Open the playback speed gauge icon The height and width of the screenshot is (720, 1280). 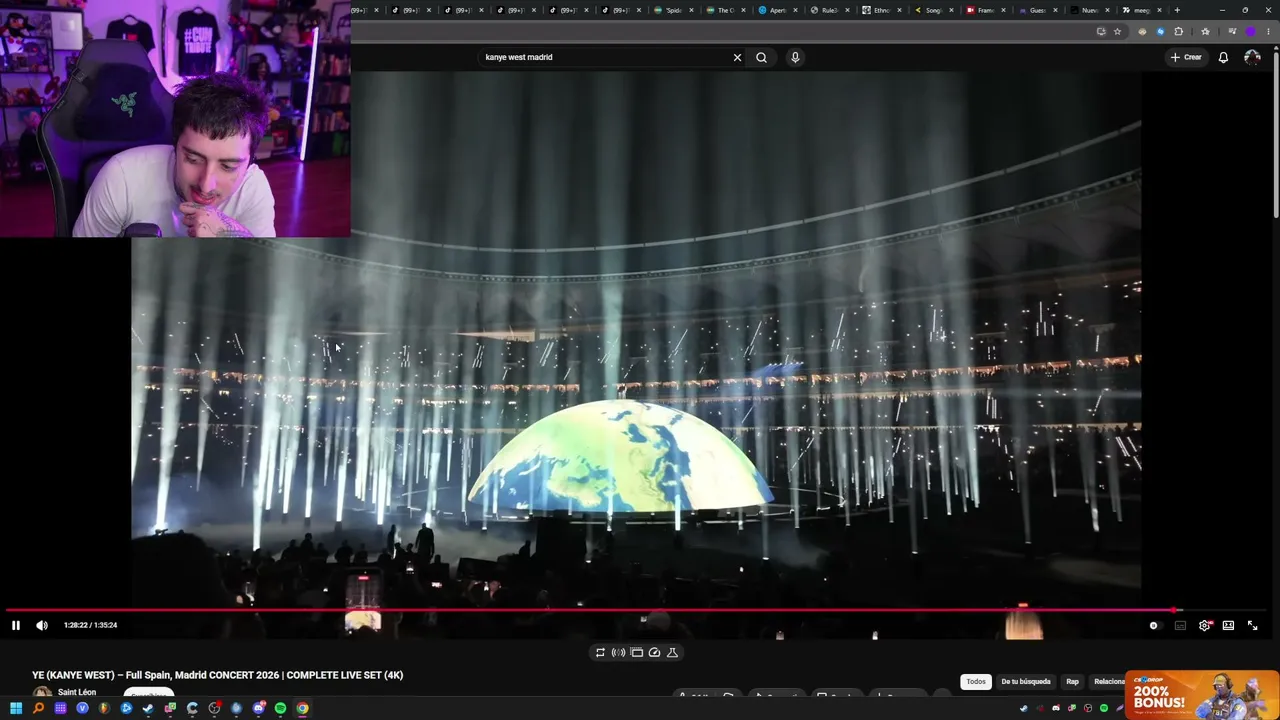654,652
